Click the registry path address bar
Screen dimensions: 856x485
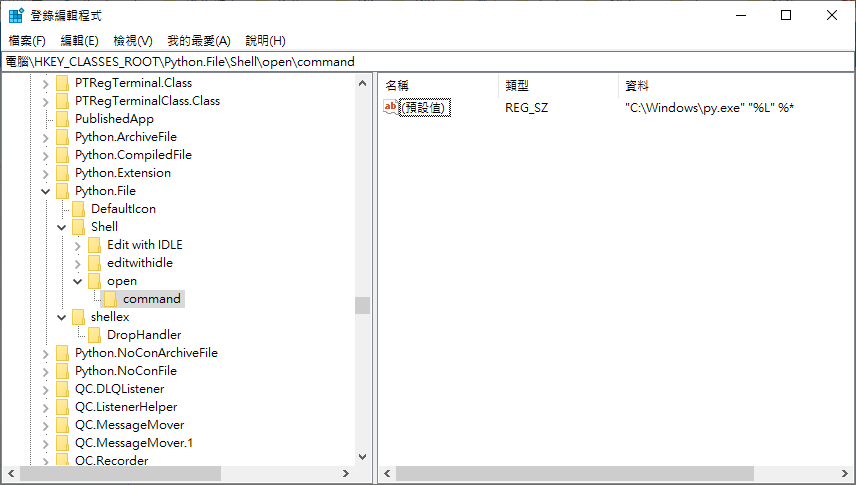point(428,62)
